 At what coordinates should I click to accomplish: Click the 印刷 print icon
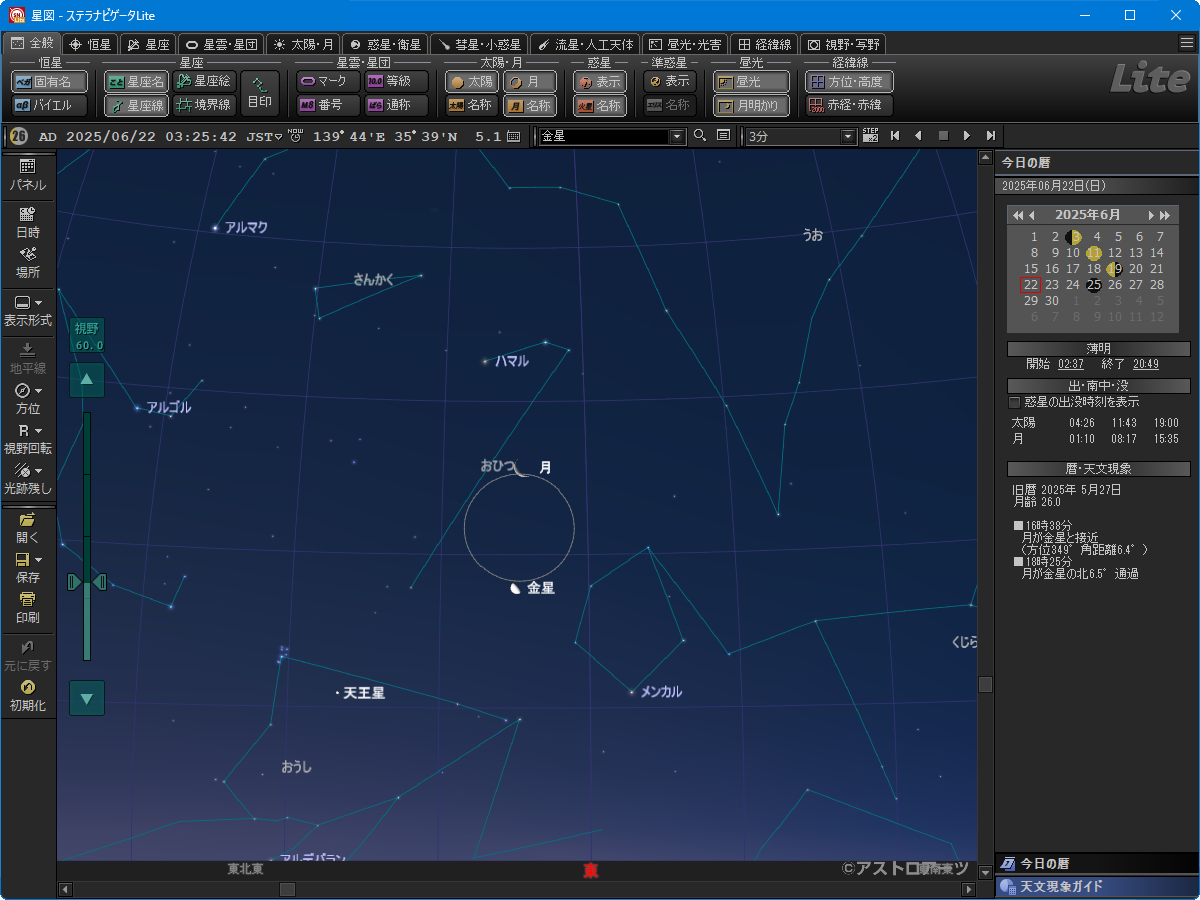pos(28,608)
